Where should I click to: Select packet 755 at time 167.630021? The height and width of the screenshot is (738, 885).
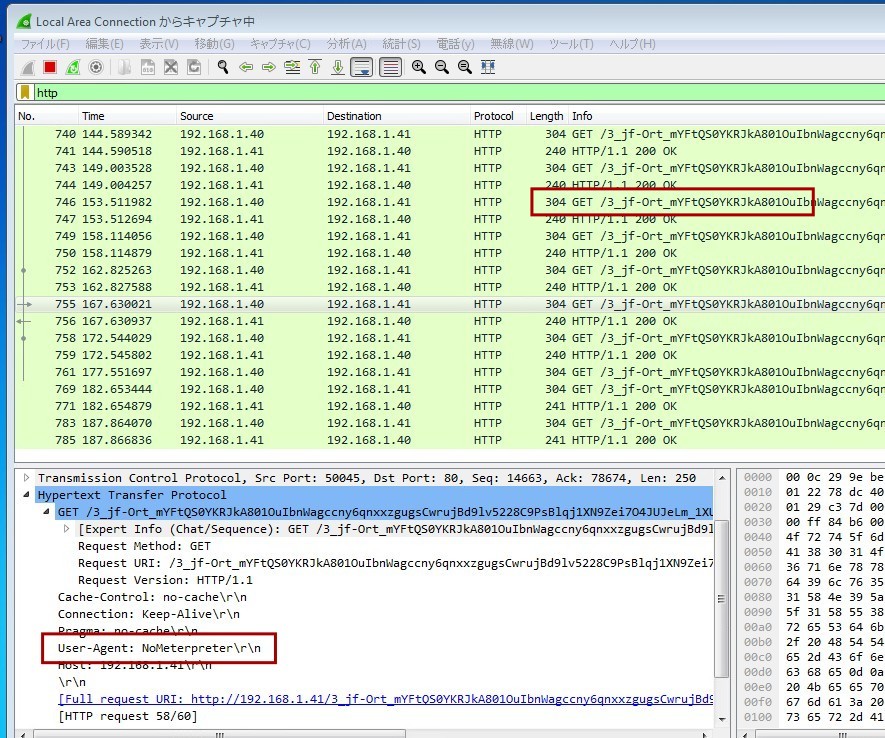tap(450, 304)
